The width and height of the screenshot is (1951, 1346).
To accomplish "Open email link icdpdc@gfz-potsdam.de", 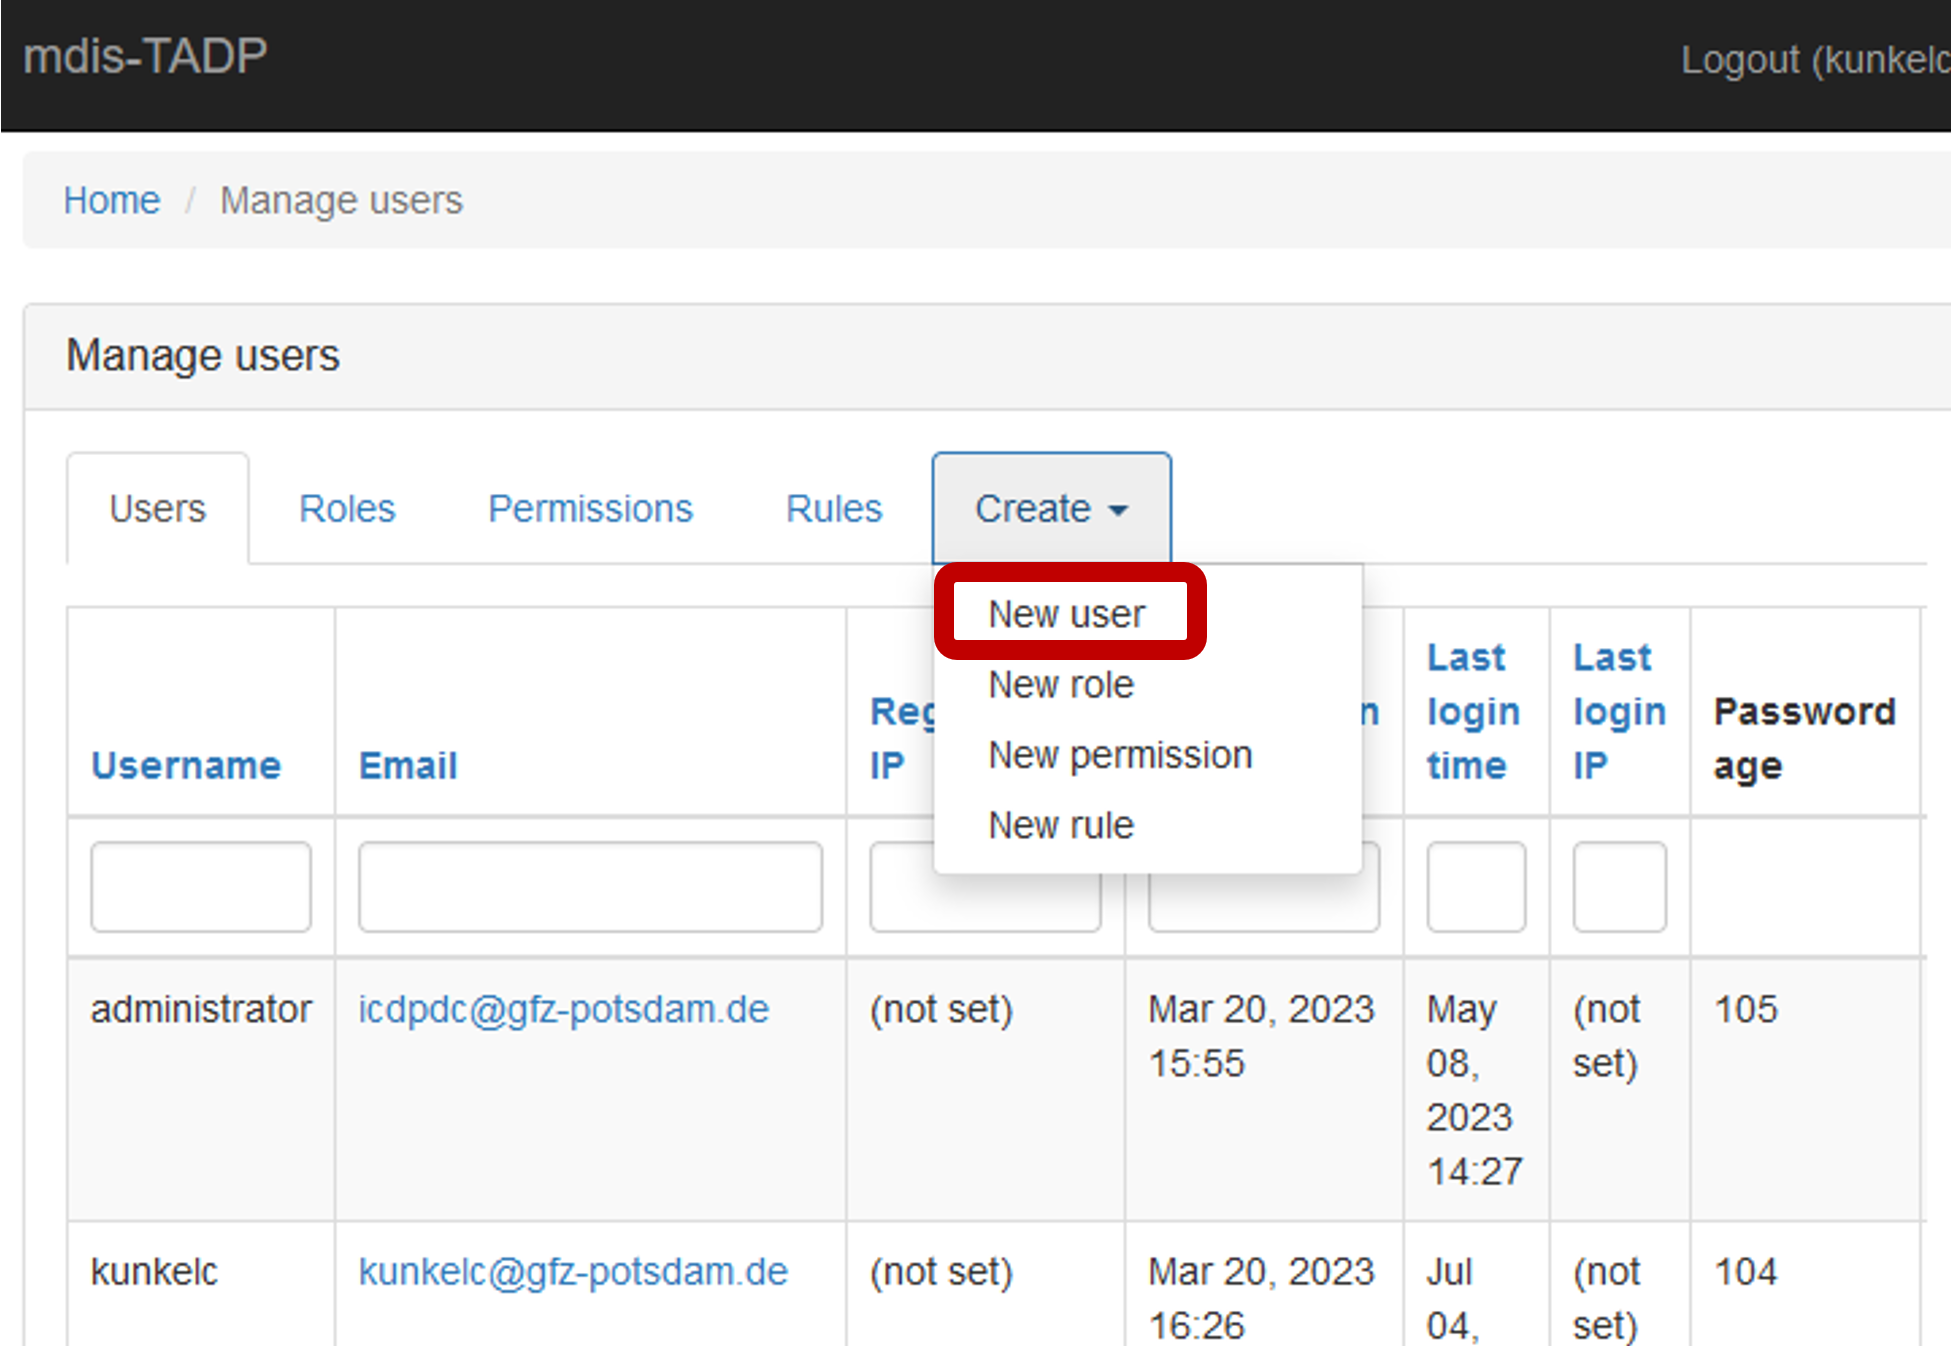I will [x=564, y=1009].
